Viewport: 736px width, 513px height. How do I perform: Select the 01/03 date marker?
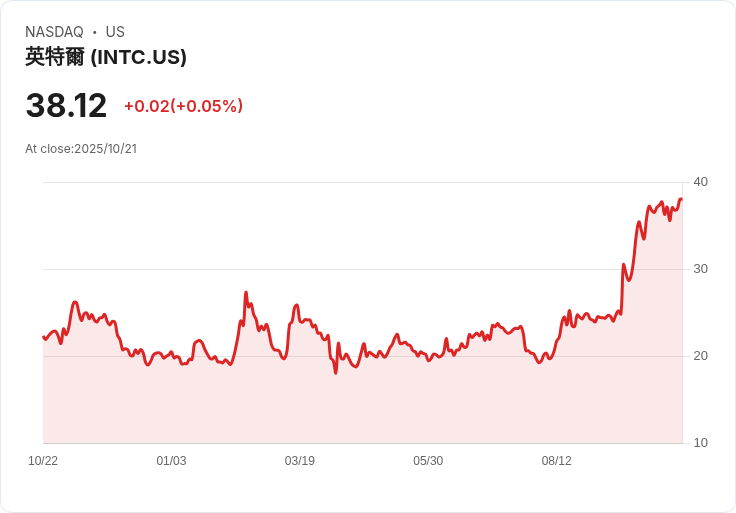pyautogui.click(x=171, y=461)
